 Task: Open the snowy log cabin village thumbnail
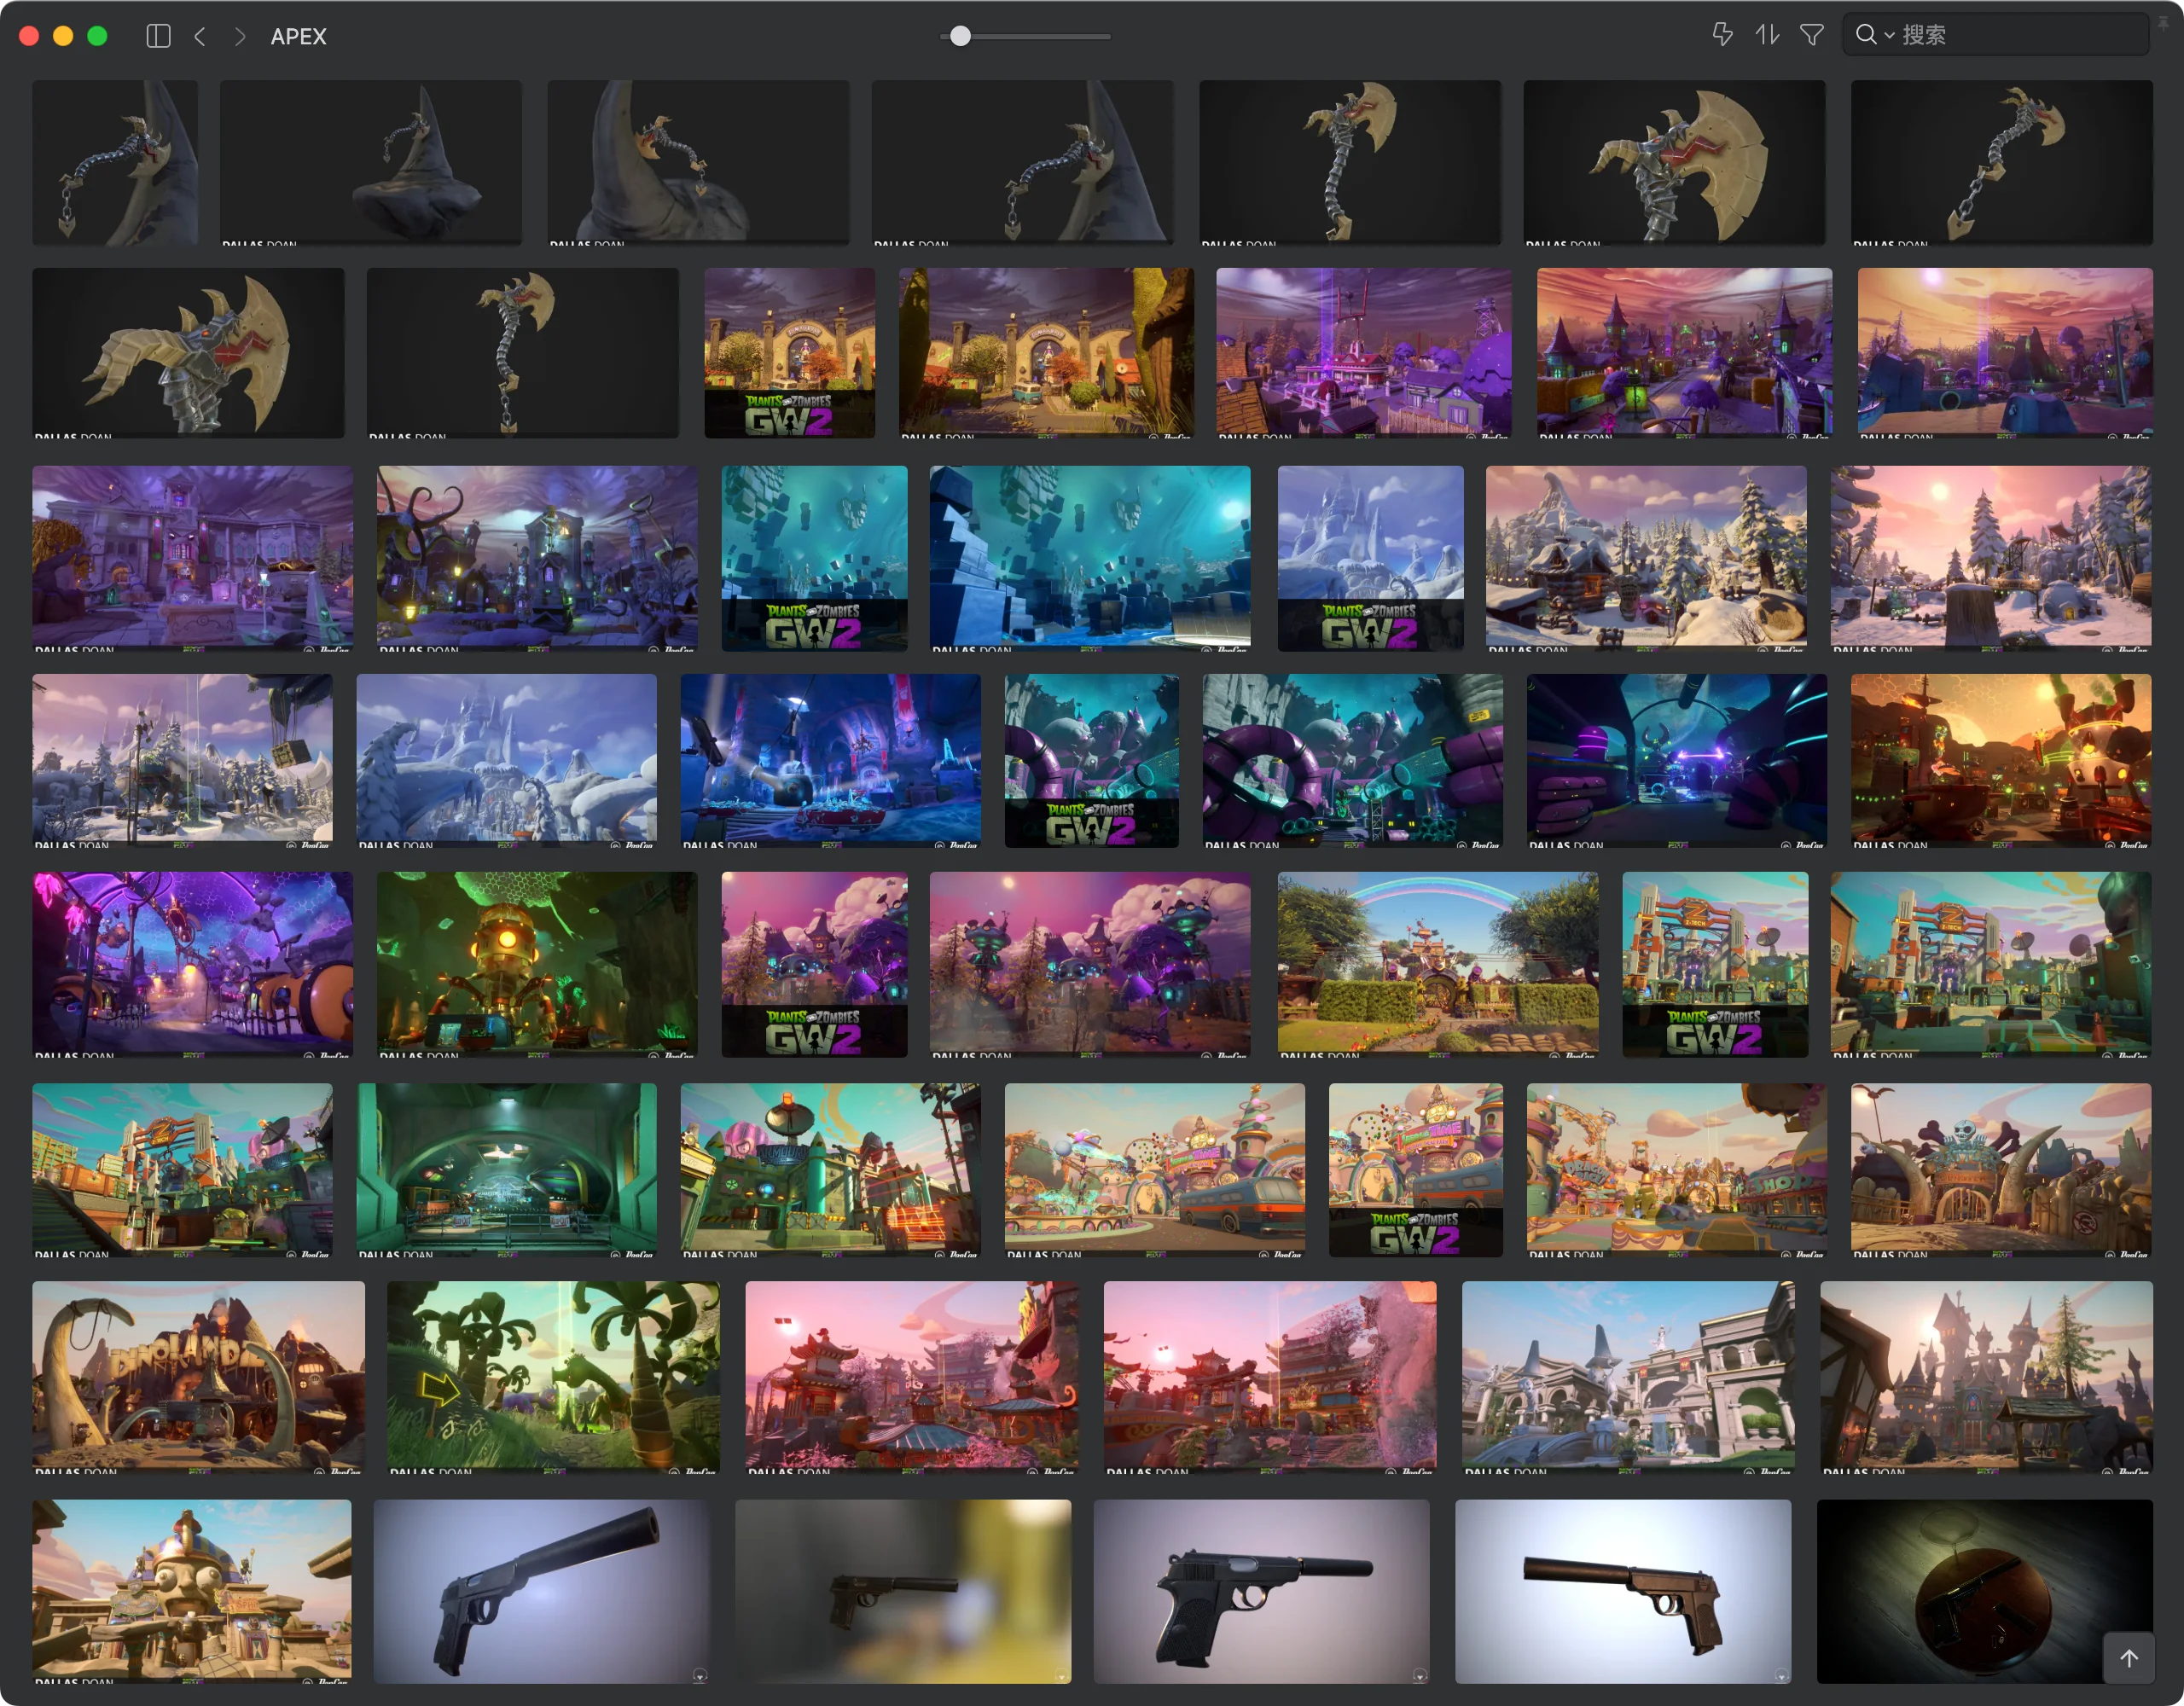1646,559
